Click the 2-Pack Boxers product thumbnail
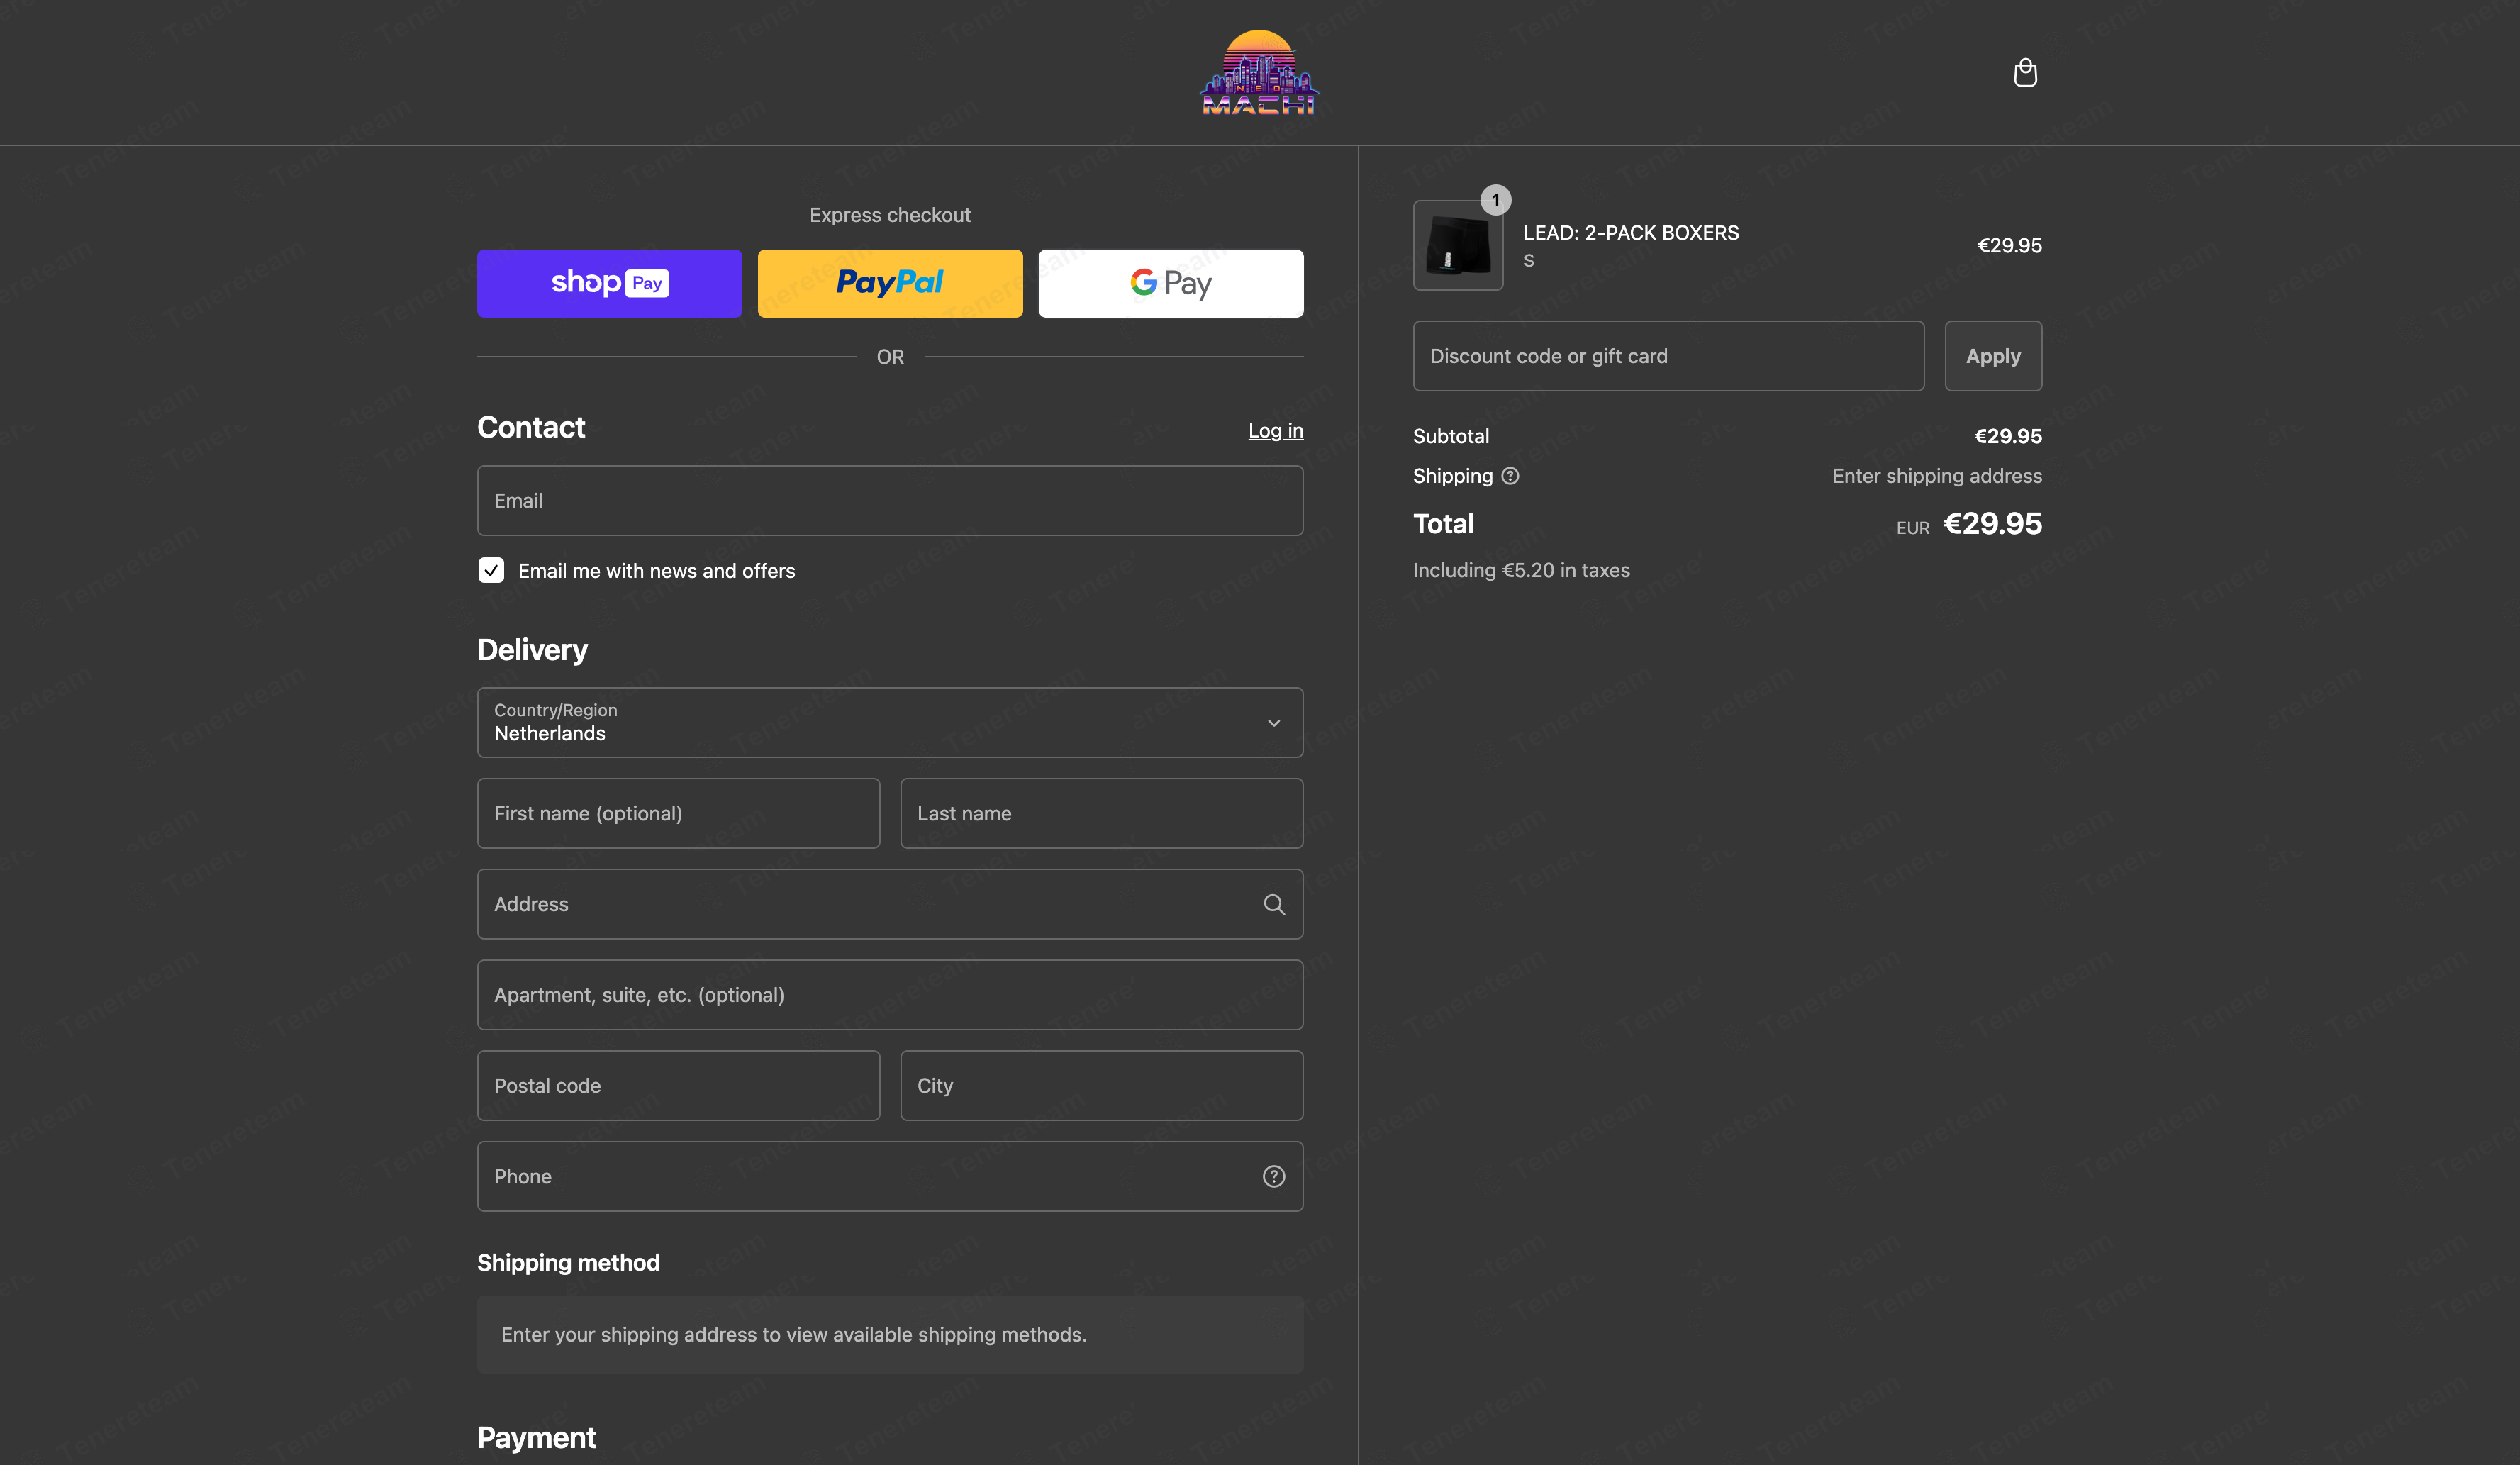This screenshot has width=2520, height=1465. click(1457, 245)
